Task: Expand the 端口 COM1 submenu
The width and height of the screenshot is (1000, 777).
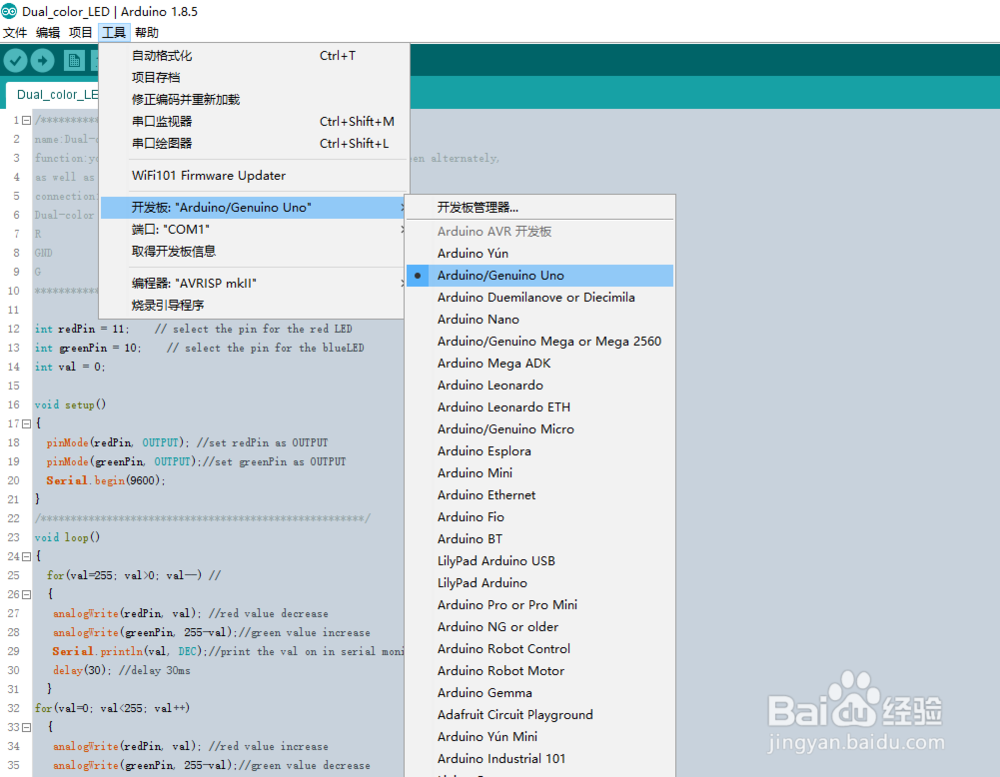Action: click(253, 229)
